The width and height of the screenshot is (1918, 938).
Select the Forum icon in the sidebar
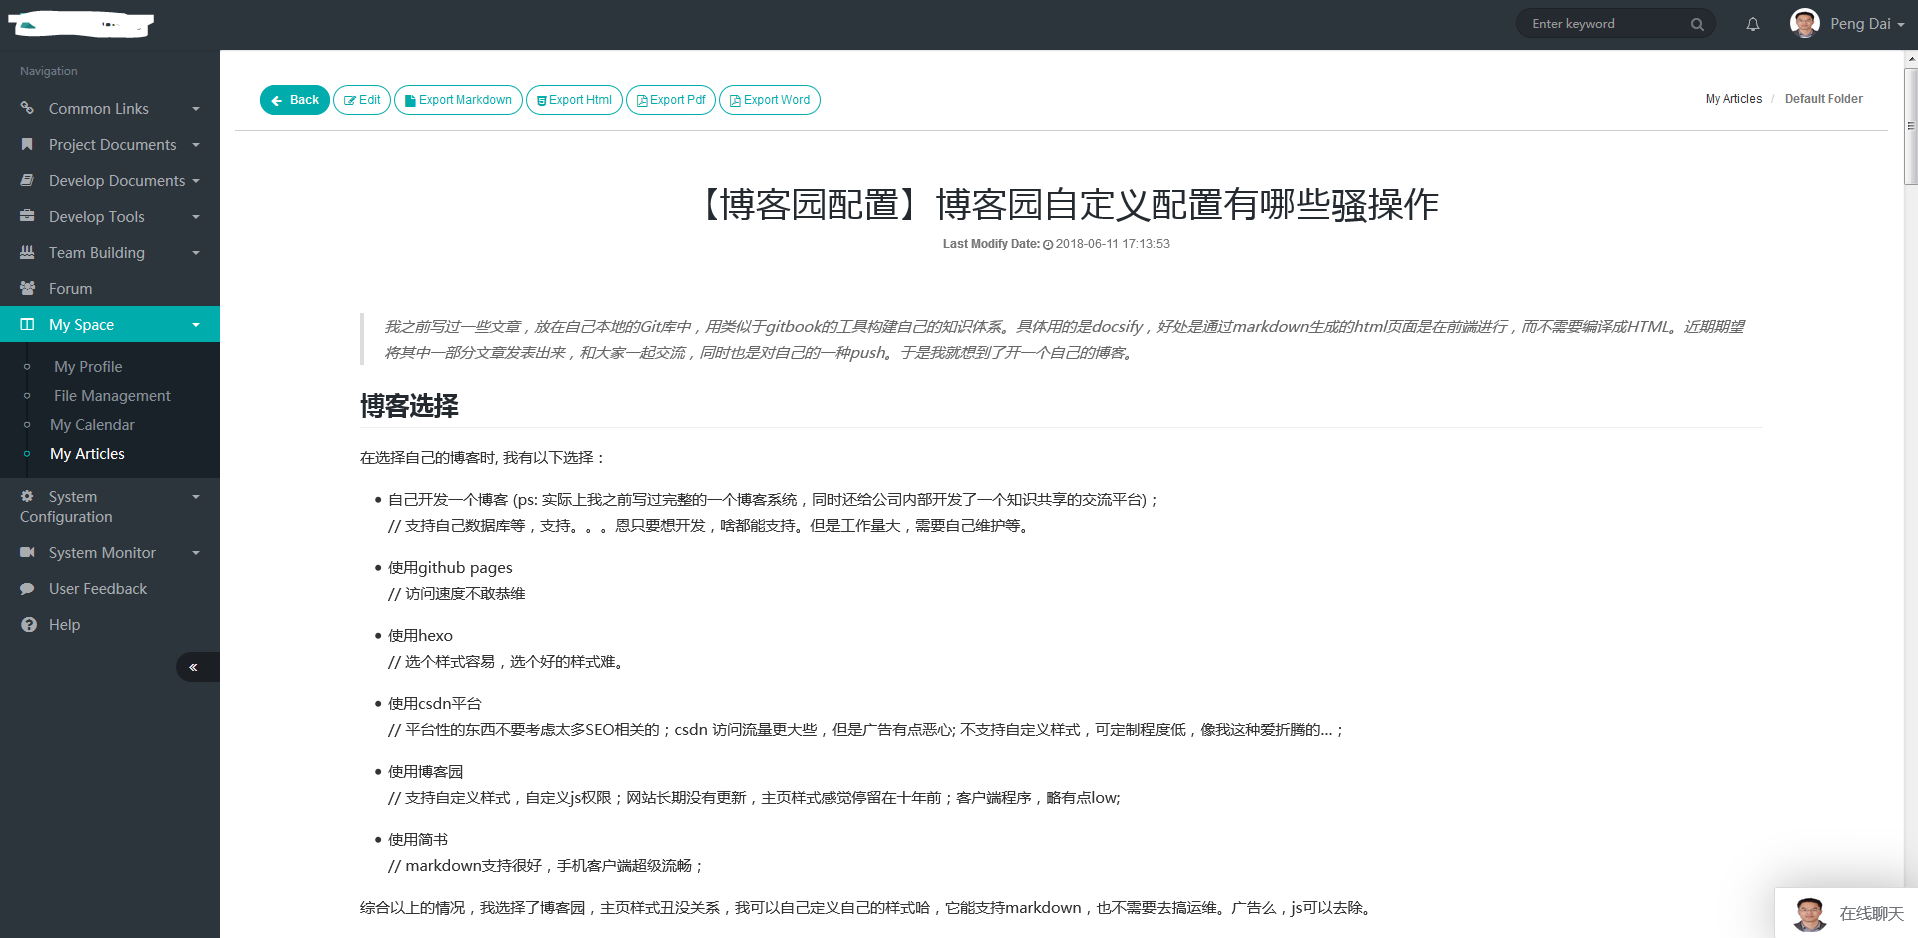click(28, 288)
